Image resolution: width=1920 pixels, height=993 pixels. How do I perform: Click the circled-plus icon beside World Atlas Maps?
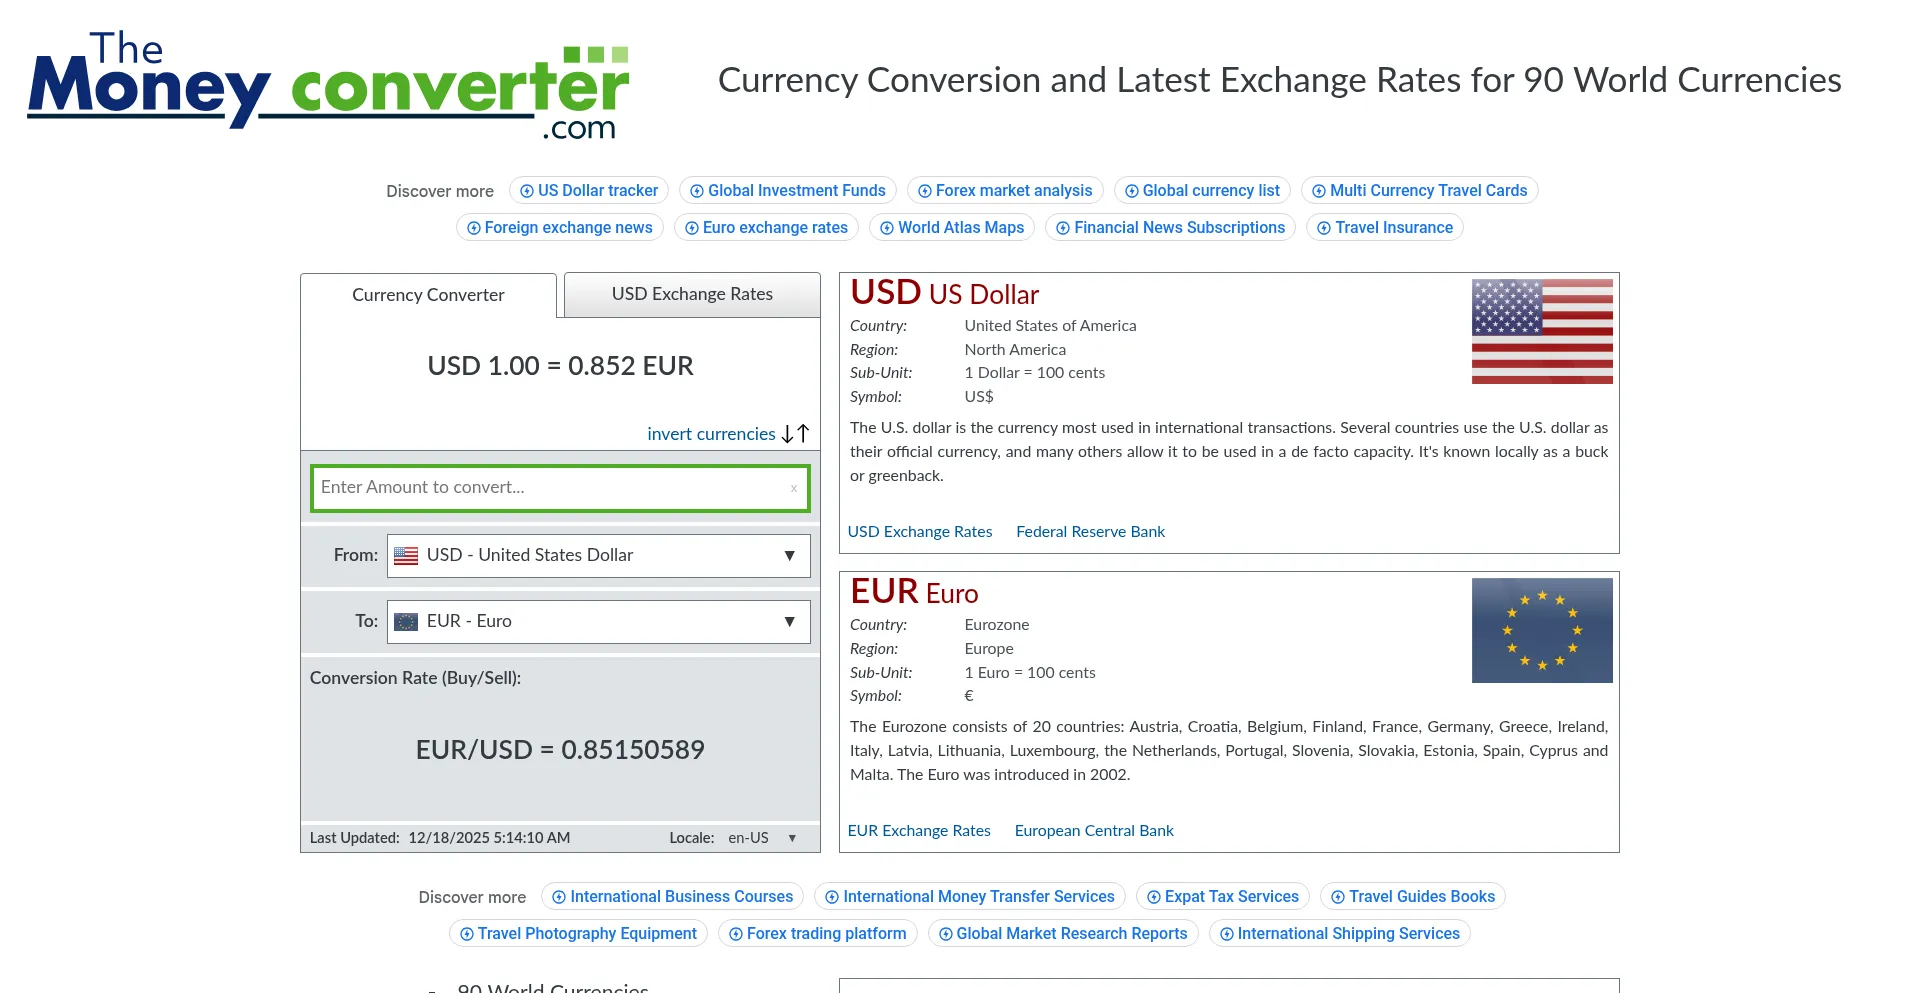pyautogui.click(x=887, y=227)
